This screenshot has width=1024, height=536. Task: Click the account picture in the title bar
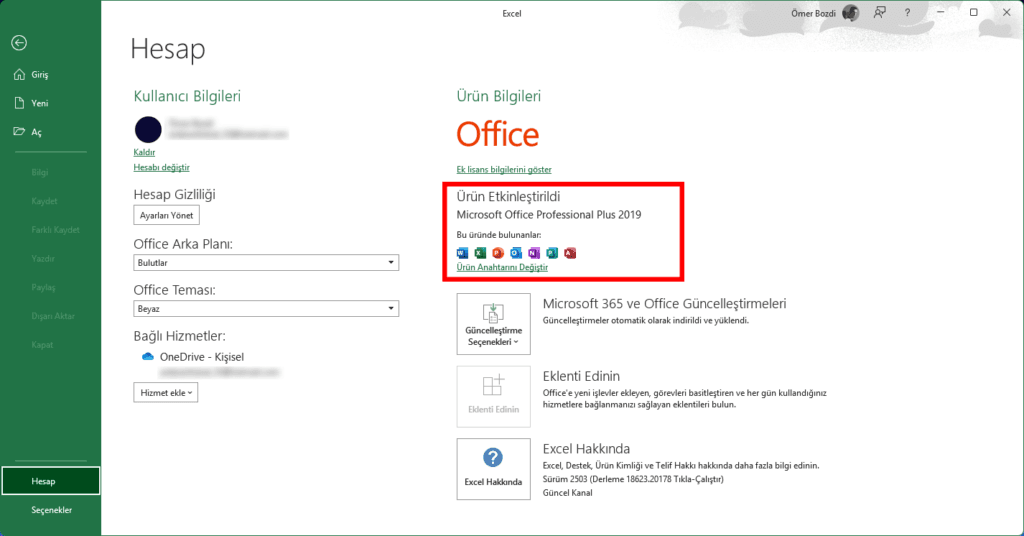coord(850,13)
